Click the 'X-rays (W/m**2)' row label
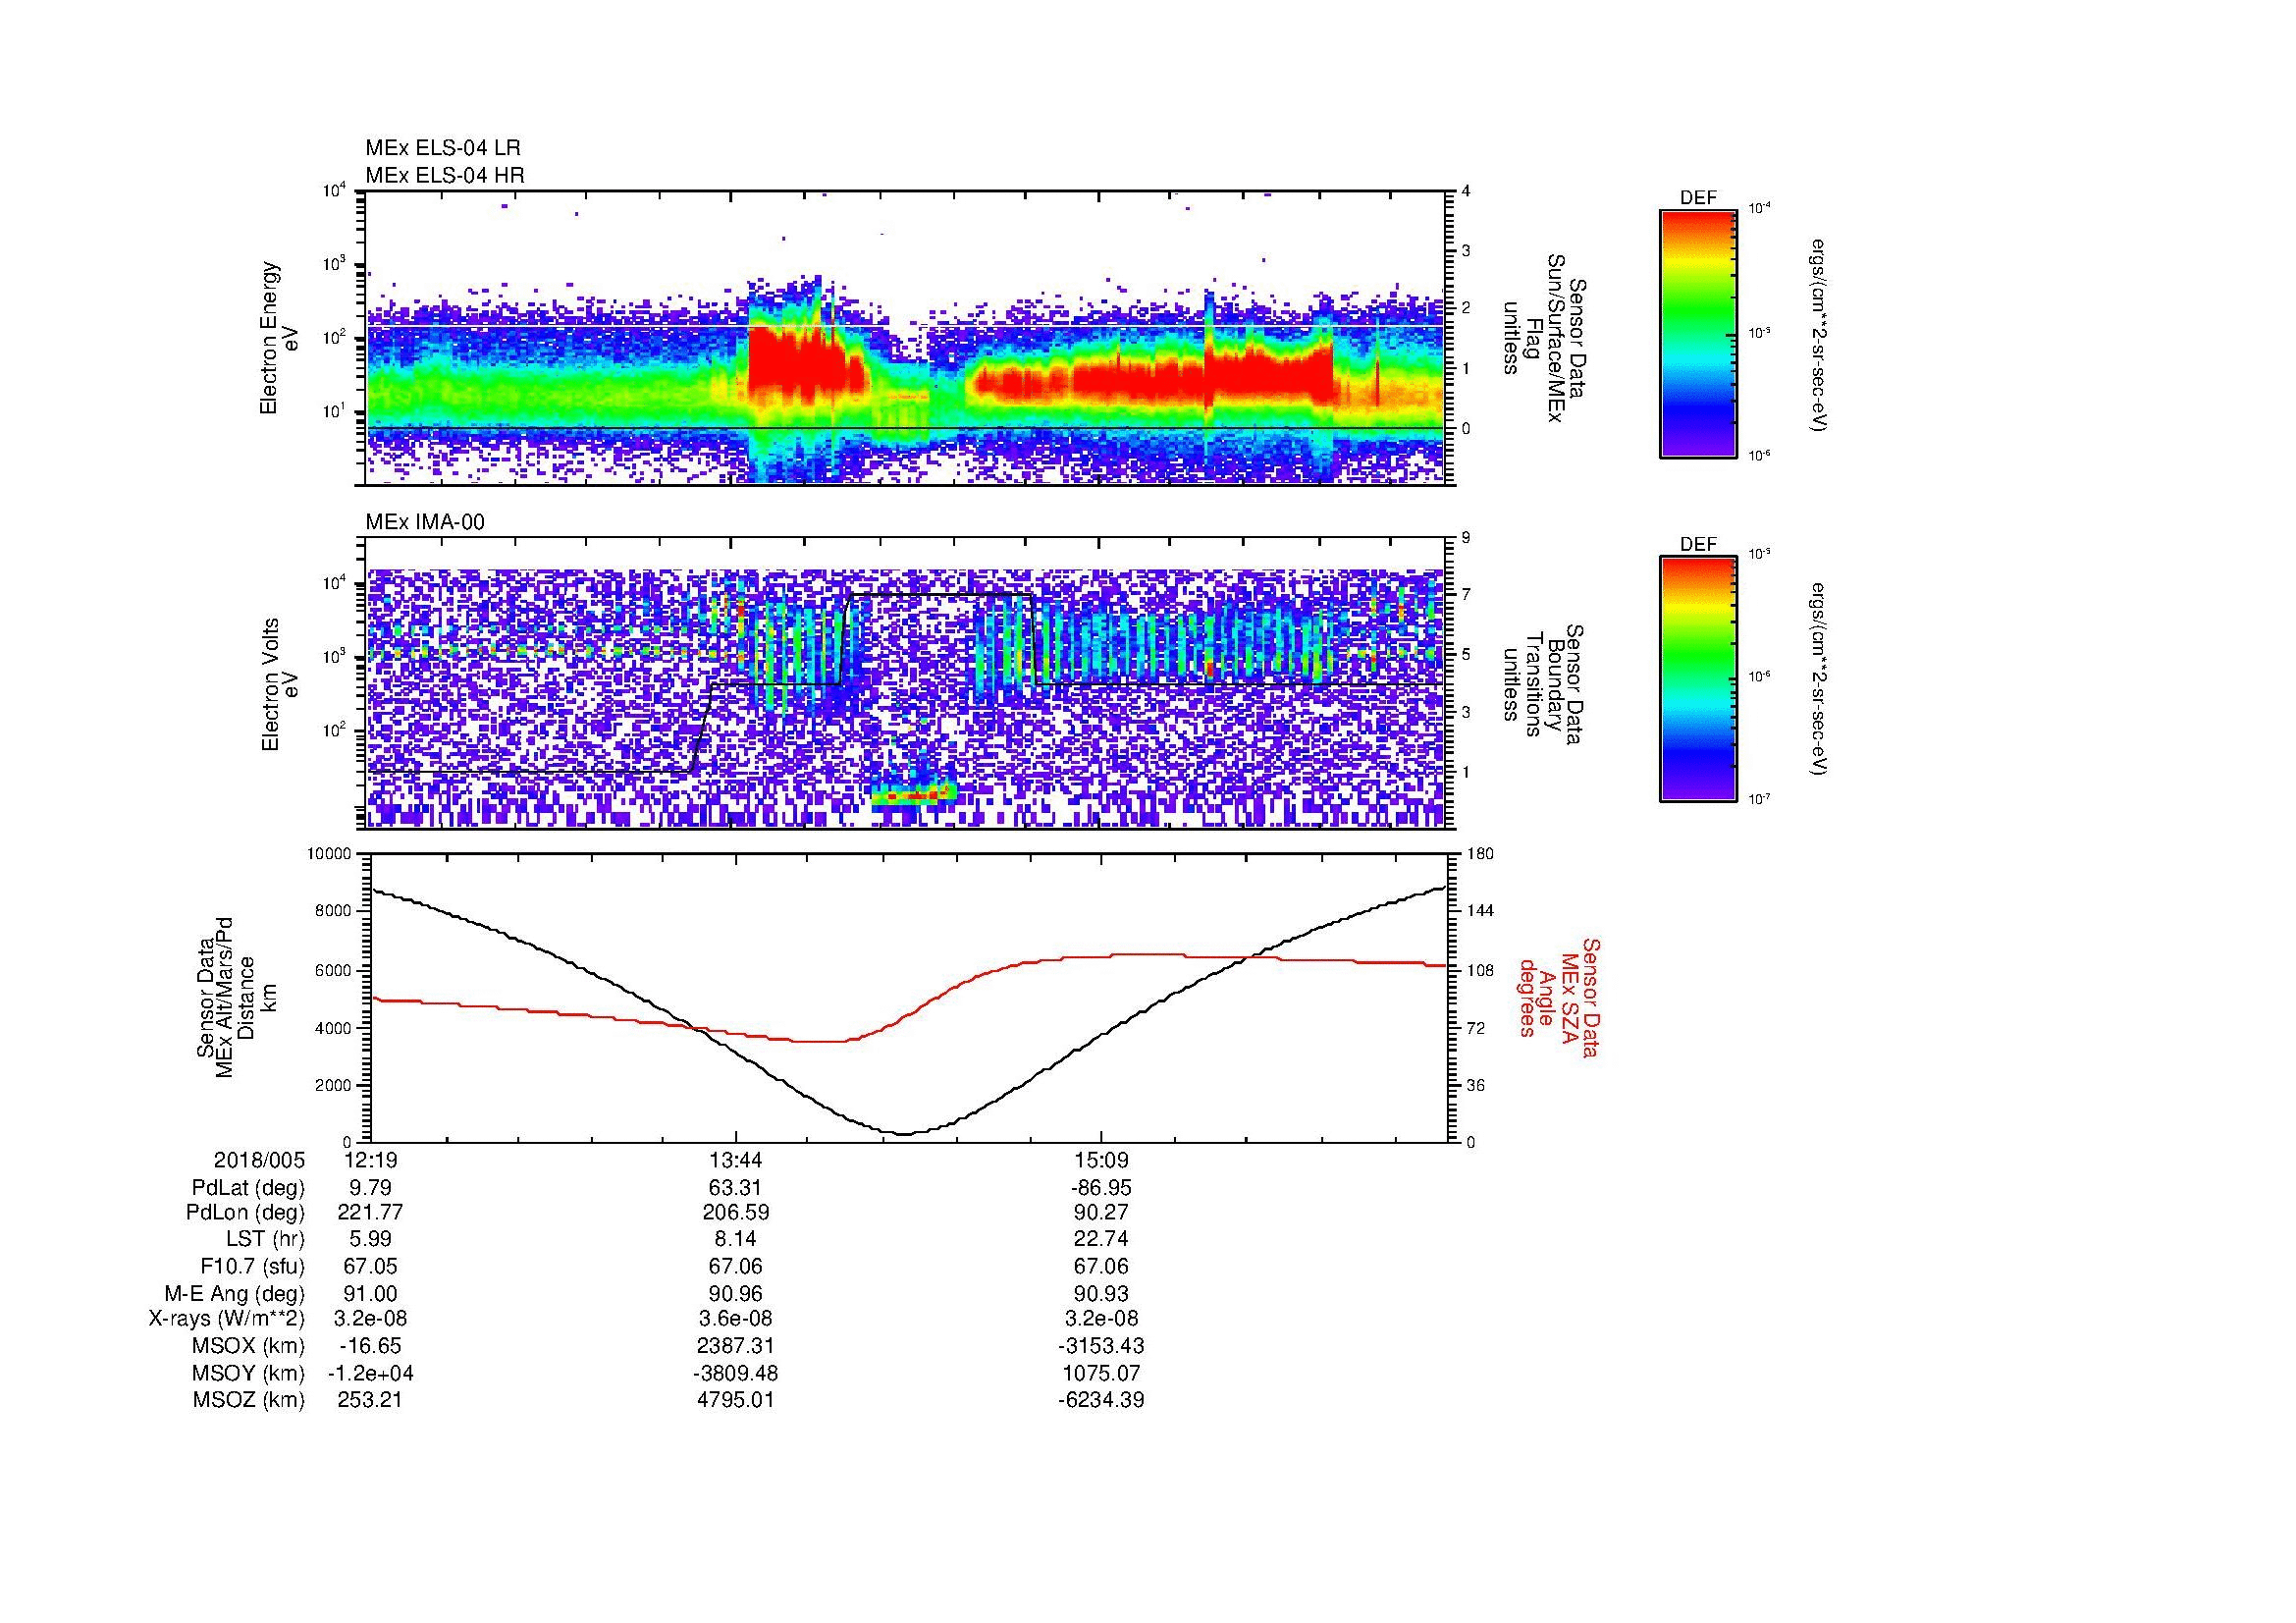2296x1623 pixels. (227, 1319)
